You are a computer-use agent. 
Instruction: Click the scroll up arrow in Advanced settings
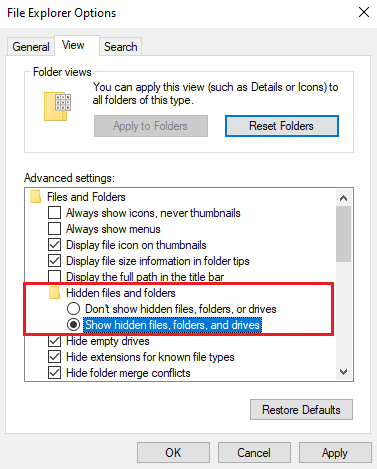click(343, 198)
